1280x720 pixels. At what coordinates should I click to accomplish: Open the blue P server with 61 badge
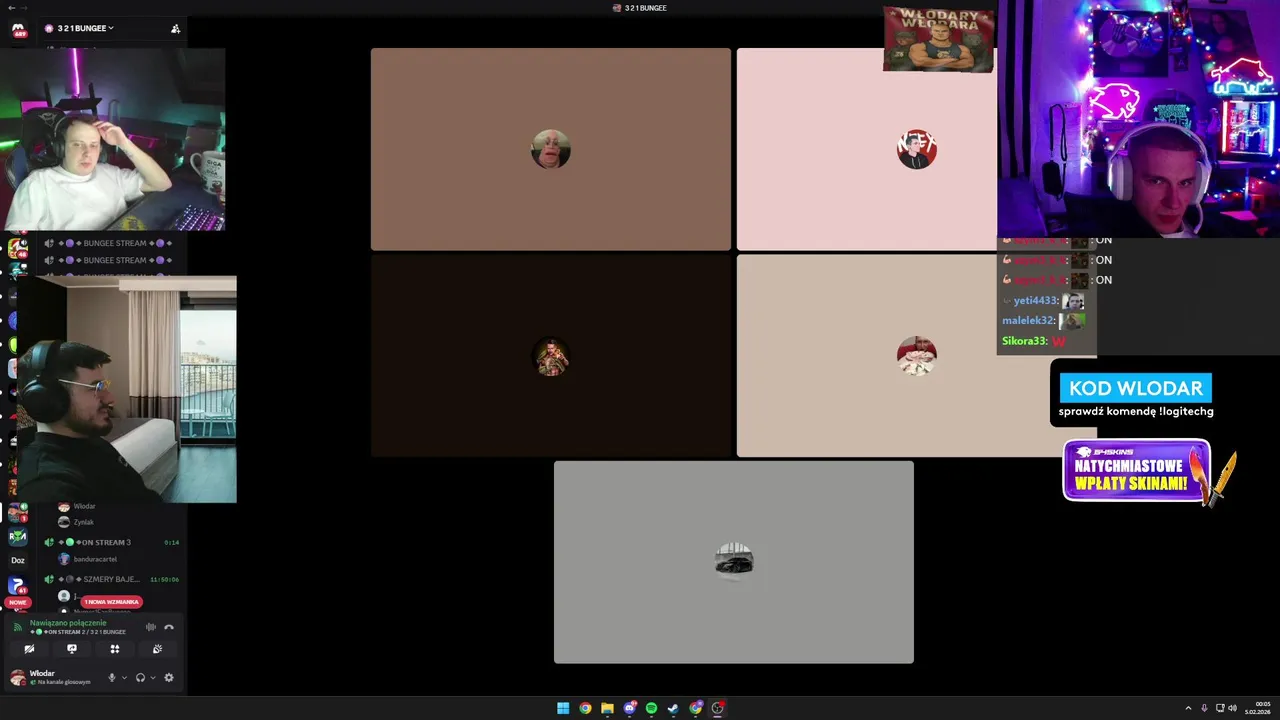point(17,585)
